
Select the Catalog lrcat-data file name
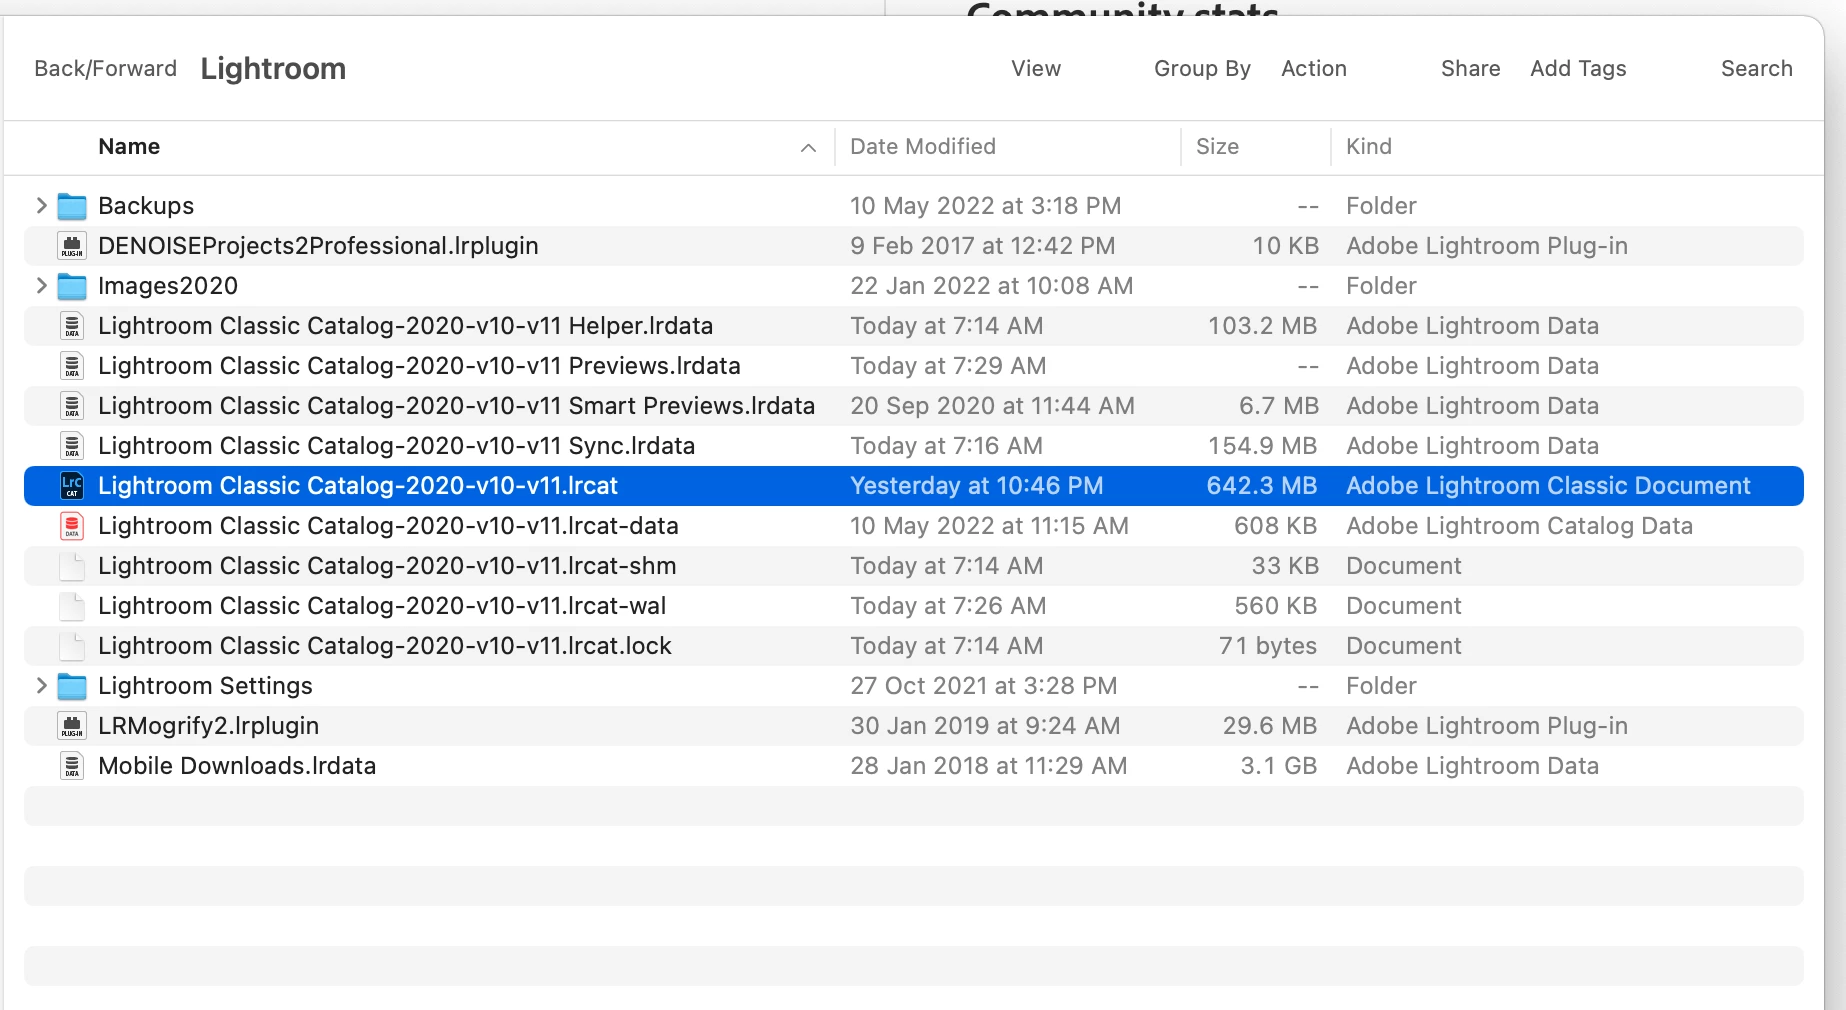pos(388,526)
